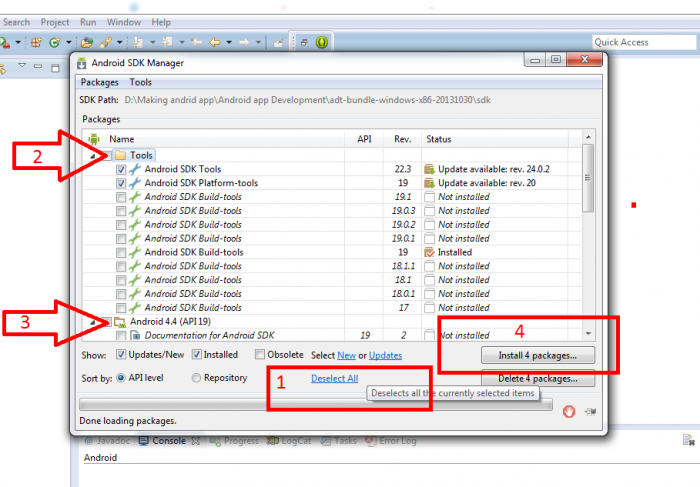Click the New Java Package toolbar icon
The height and width of the screenshot is (487, 700).
click(36, 42)
